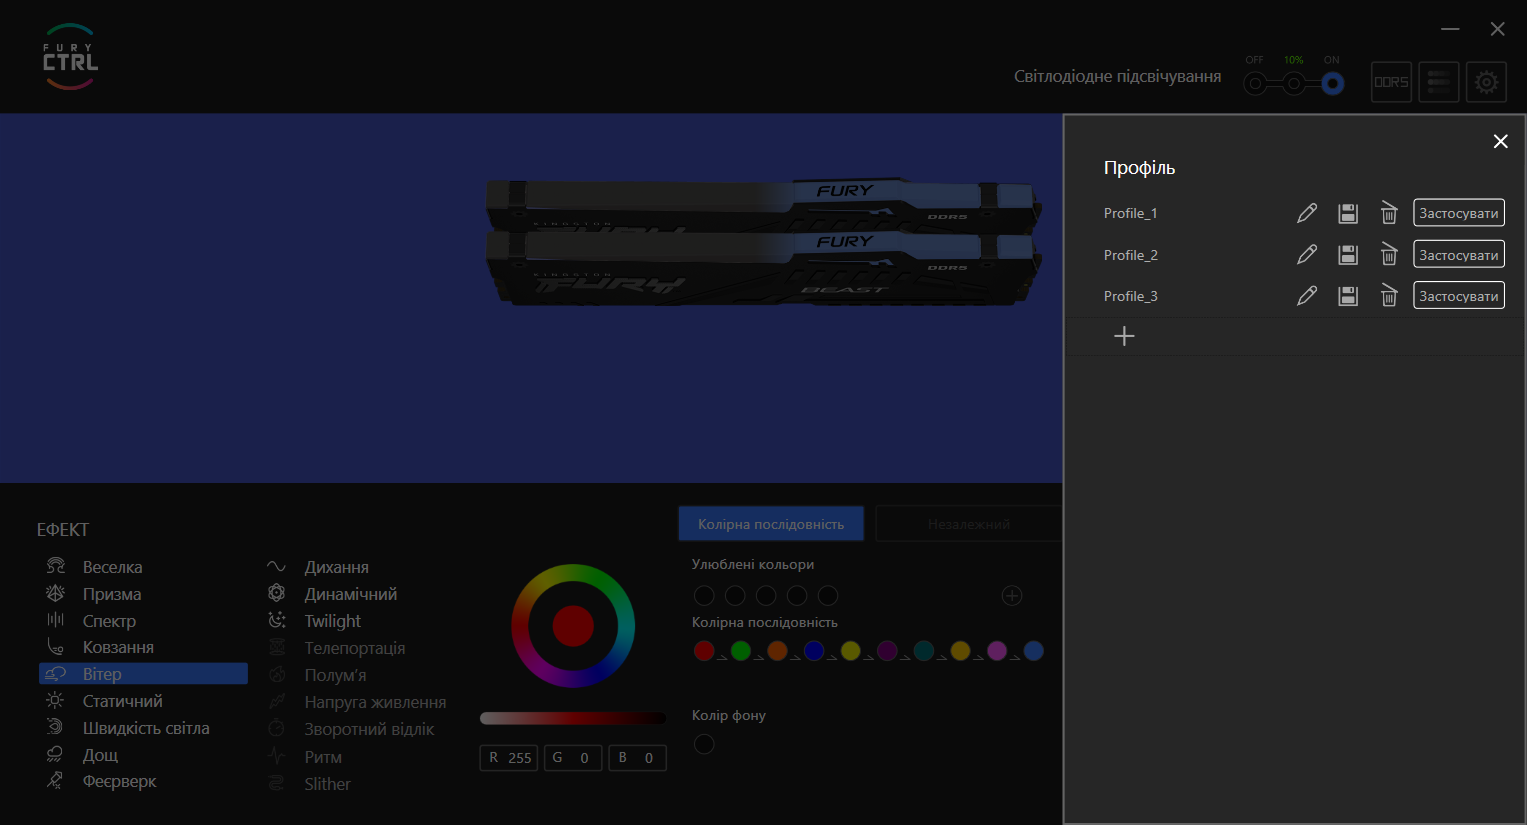Image resolution: width=1527 pixels, height=825 pixels.
Task: Click the Динамічний effect icon
Action: tap(277, 593)
